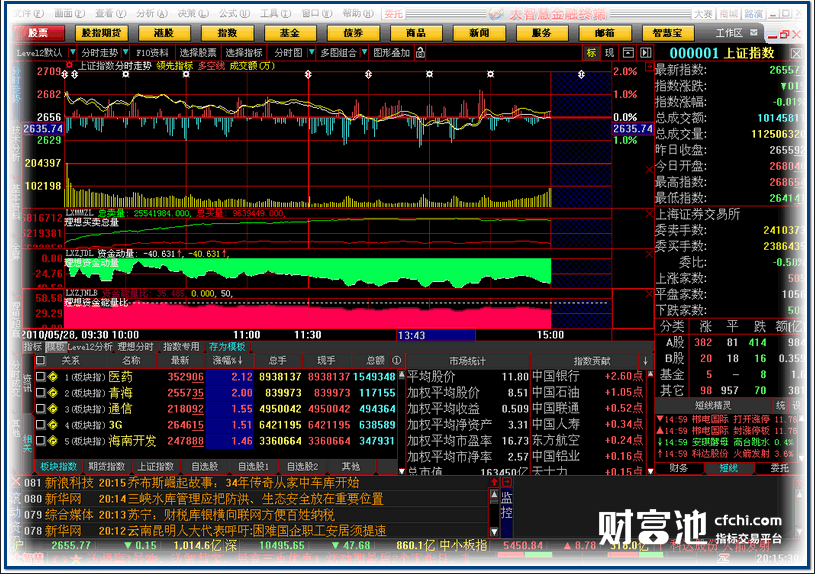Switch to the 期货指数 tab
Image resolution: width=815 pixels, height=574 pixels.
(x=107, y=467)
